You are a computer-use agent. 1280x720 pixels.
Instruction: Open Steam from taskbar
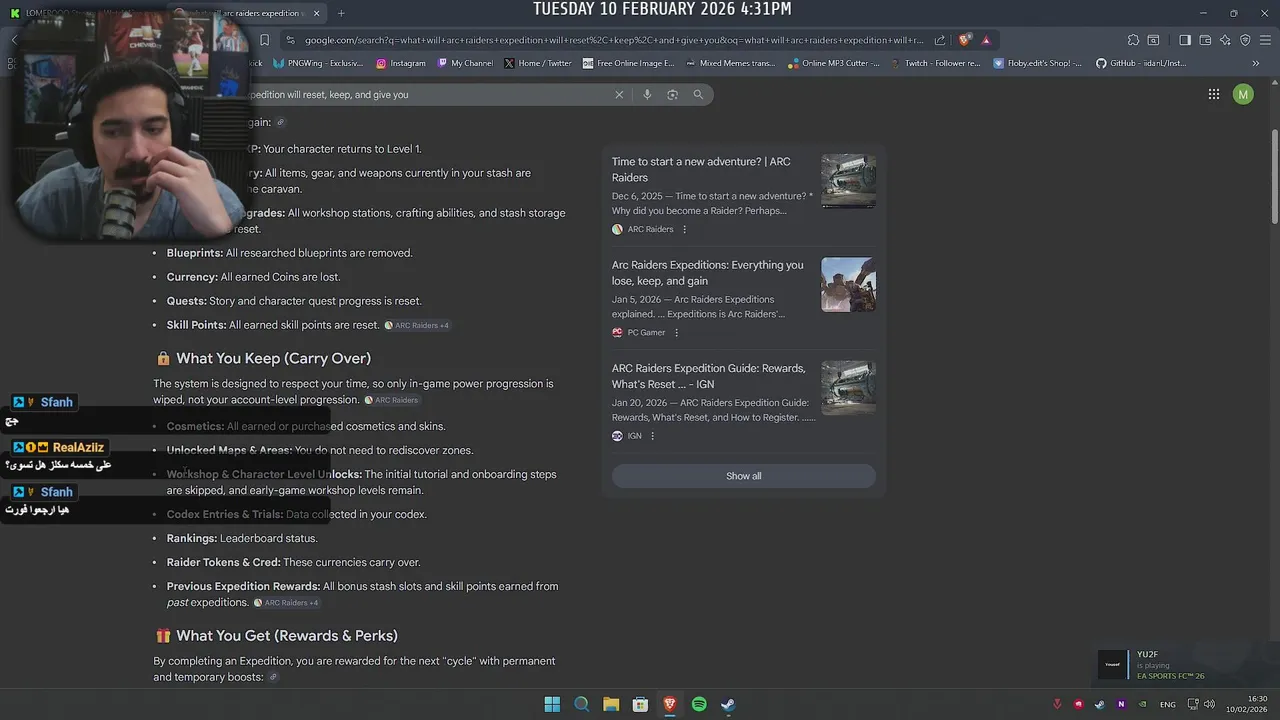(728, 704)
